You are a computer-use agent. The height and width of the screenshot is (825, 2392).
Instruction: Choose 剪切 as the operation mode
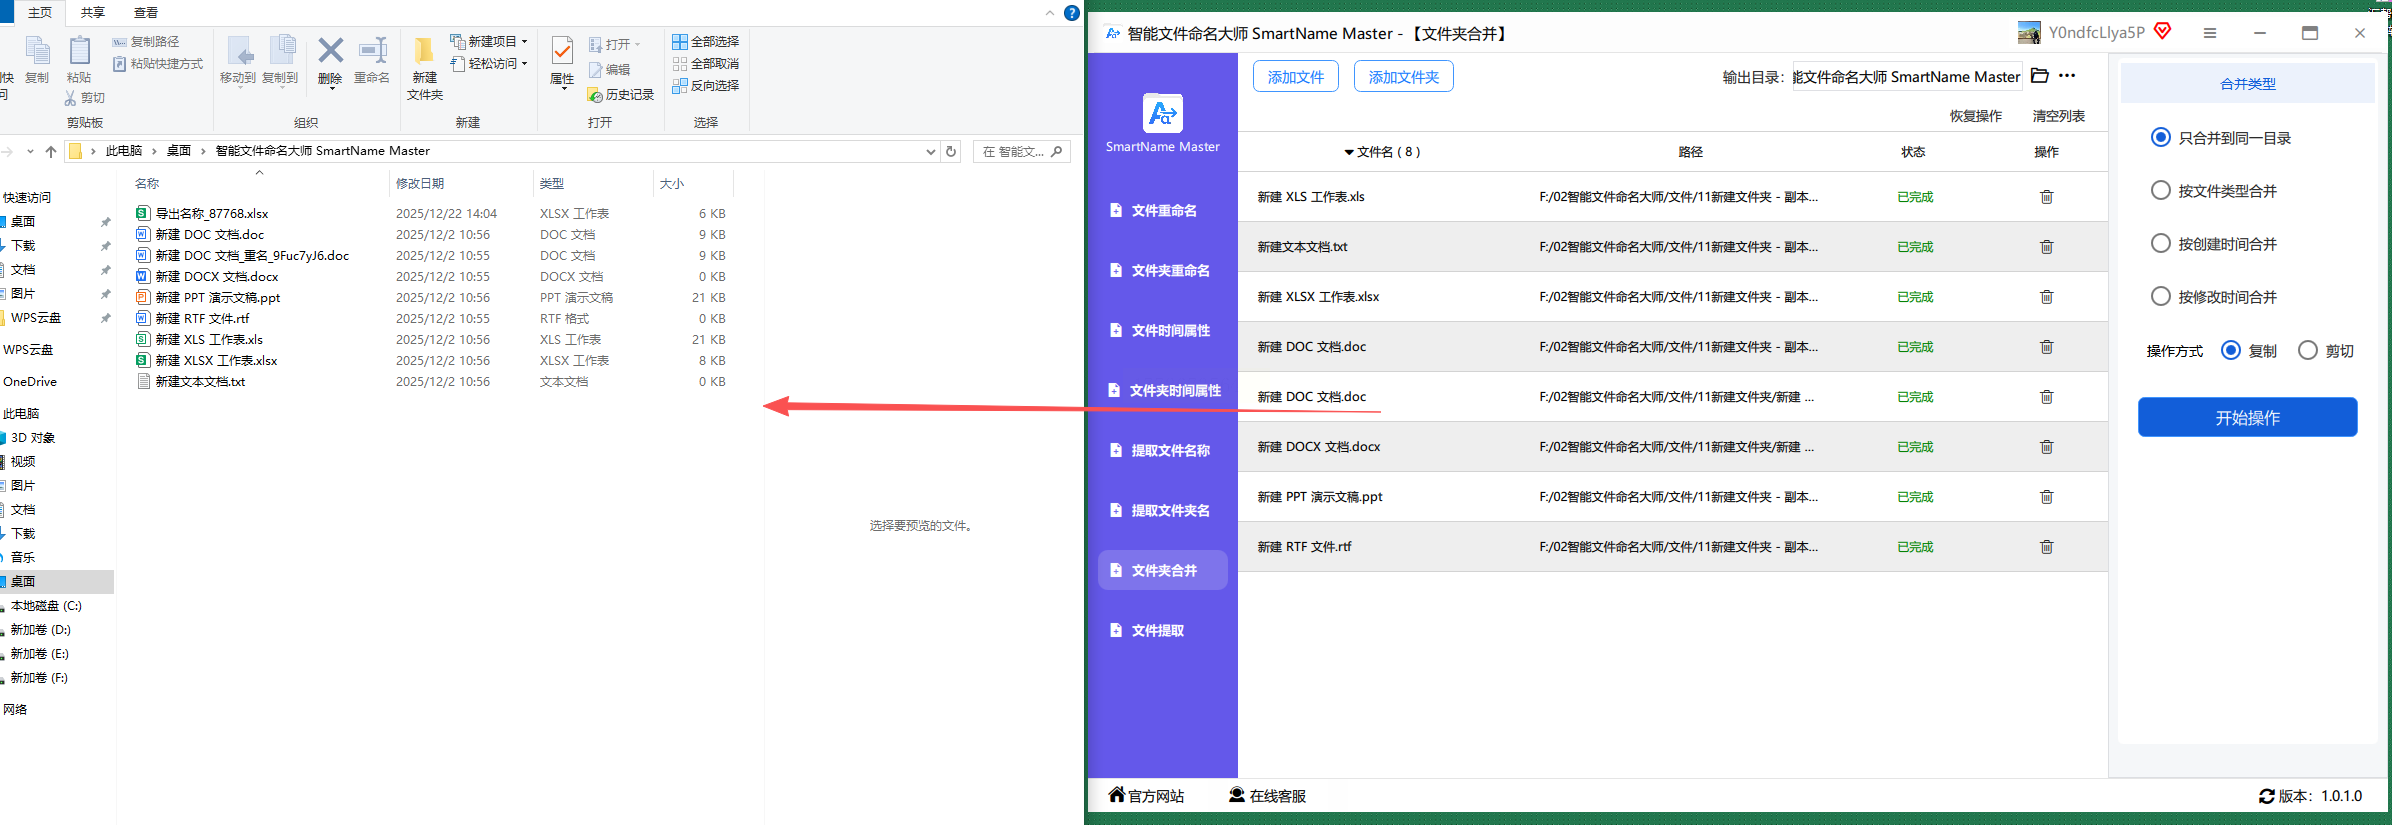(2307, 351)
